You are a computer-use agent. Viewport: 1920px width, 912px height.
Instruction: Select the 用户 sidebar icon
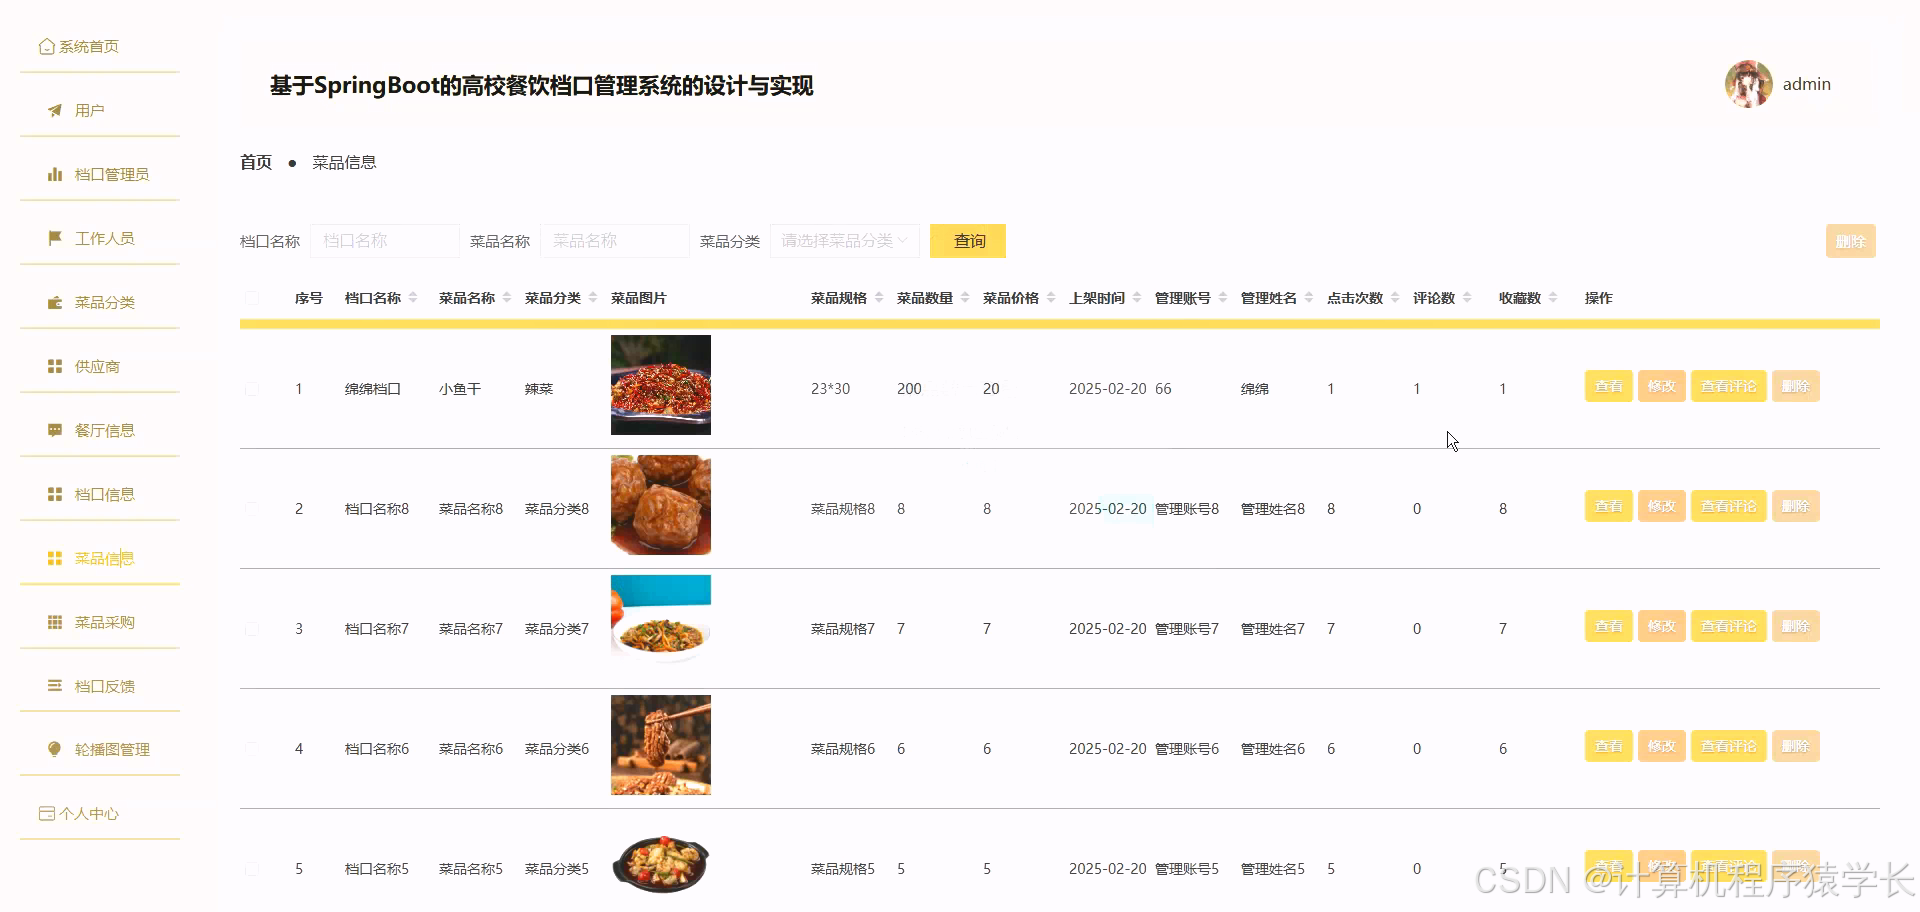[55, 110]
